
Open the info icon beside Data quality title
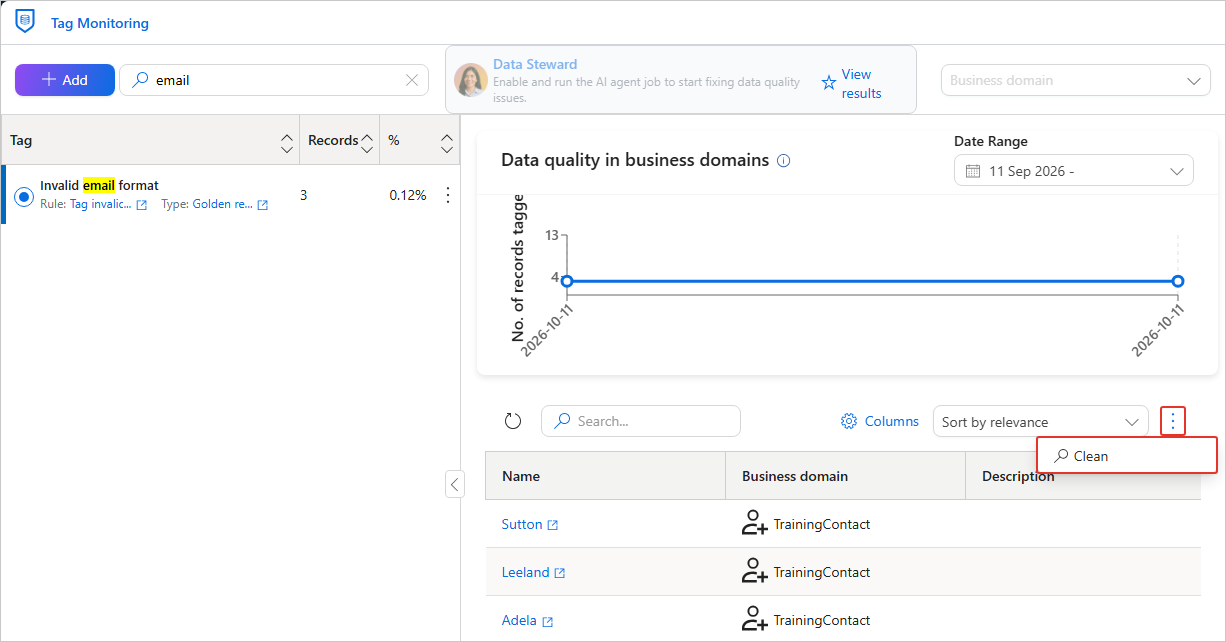(784, 160)
